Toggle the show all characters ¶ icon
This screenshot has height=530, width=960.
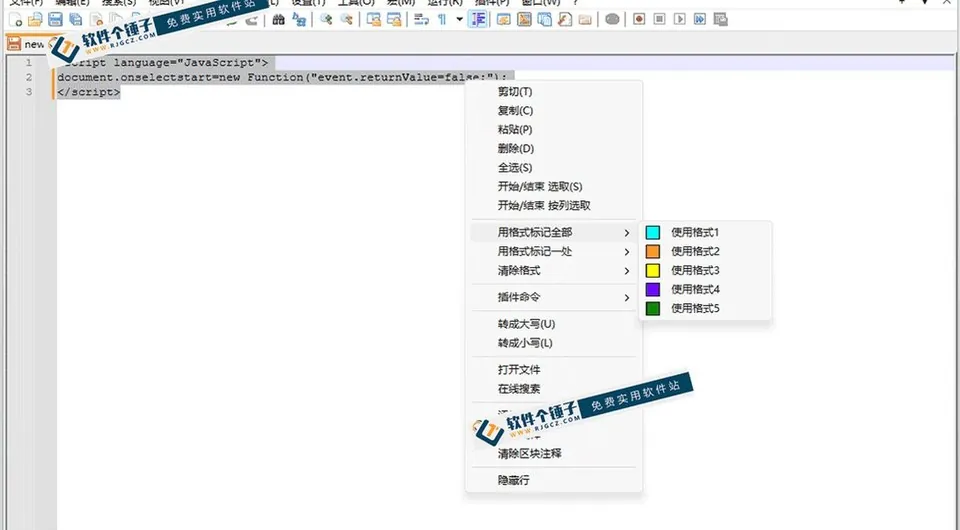(441, 20)
